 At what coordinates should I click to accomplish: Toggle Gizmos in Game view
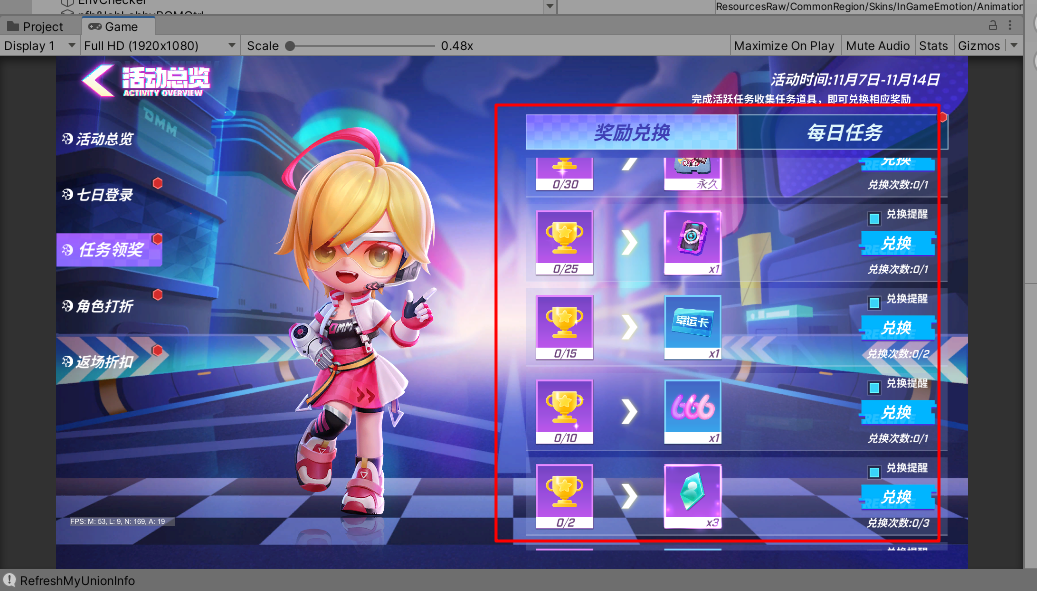[x=979, y=46]
